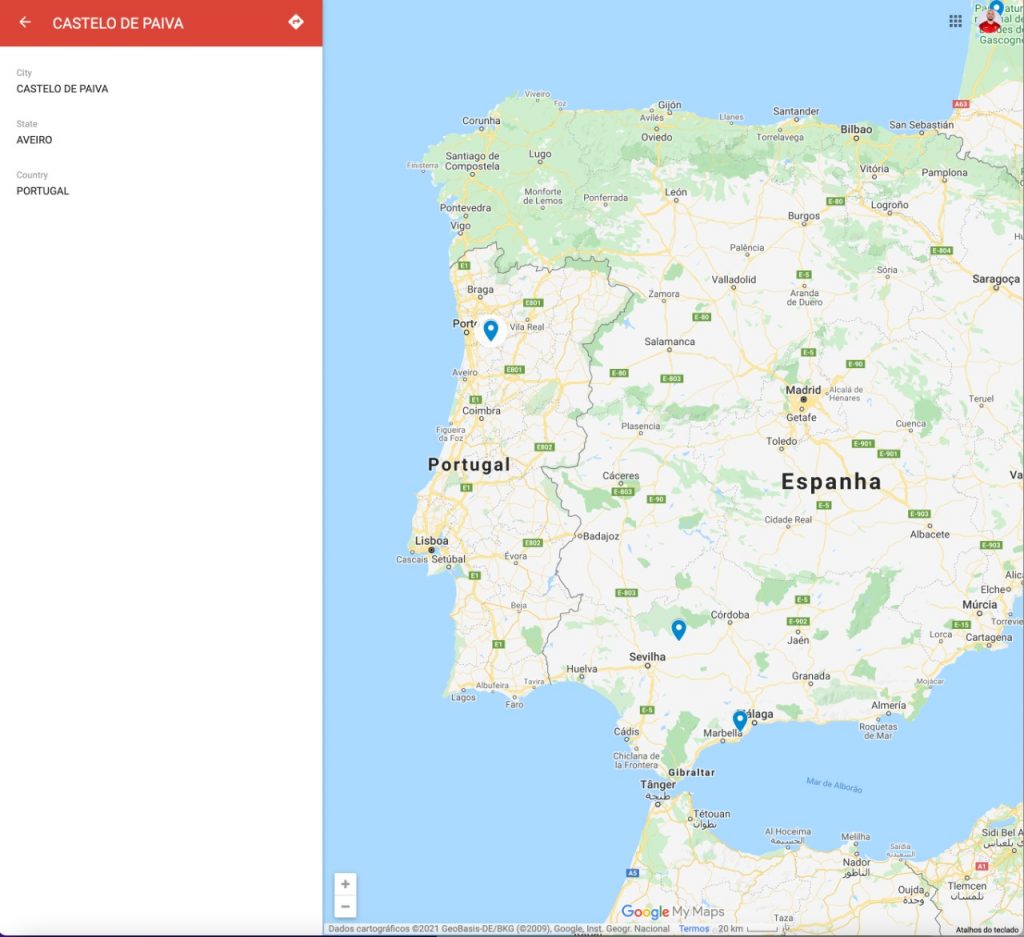Click the Madrid city label on the map

pos(803,390)
